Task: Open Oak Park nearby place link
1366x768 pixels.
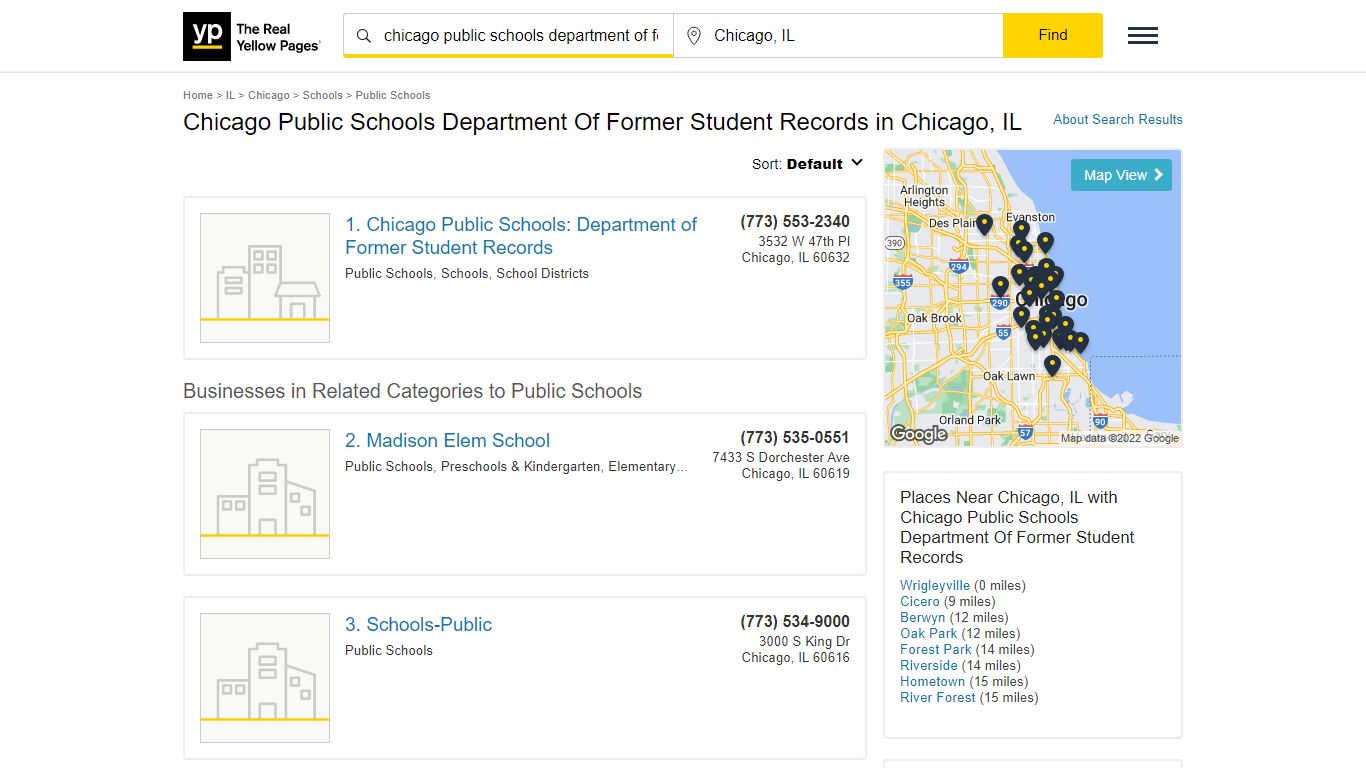Action: [x=929, y=633]
